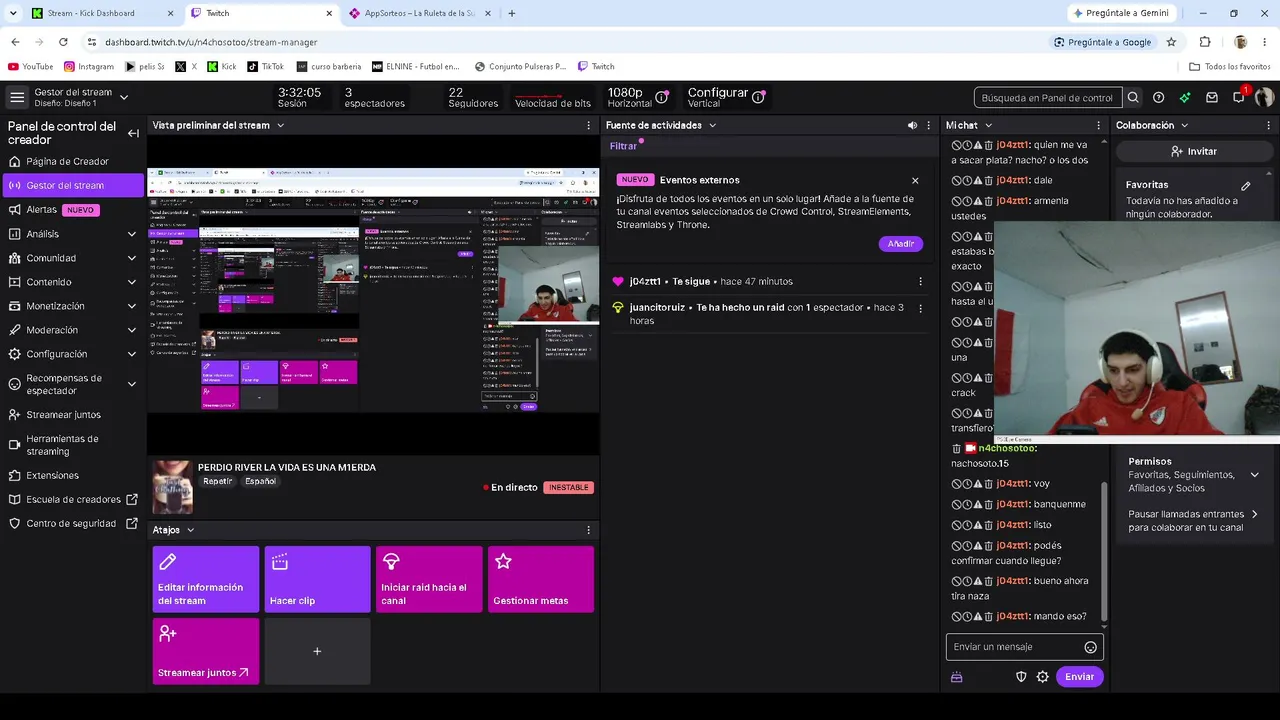
Task: Add a new shortcut with plus tile
Action: coord(317,651)
